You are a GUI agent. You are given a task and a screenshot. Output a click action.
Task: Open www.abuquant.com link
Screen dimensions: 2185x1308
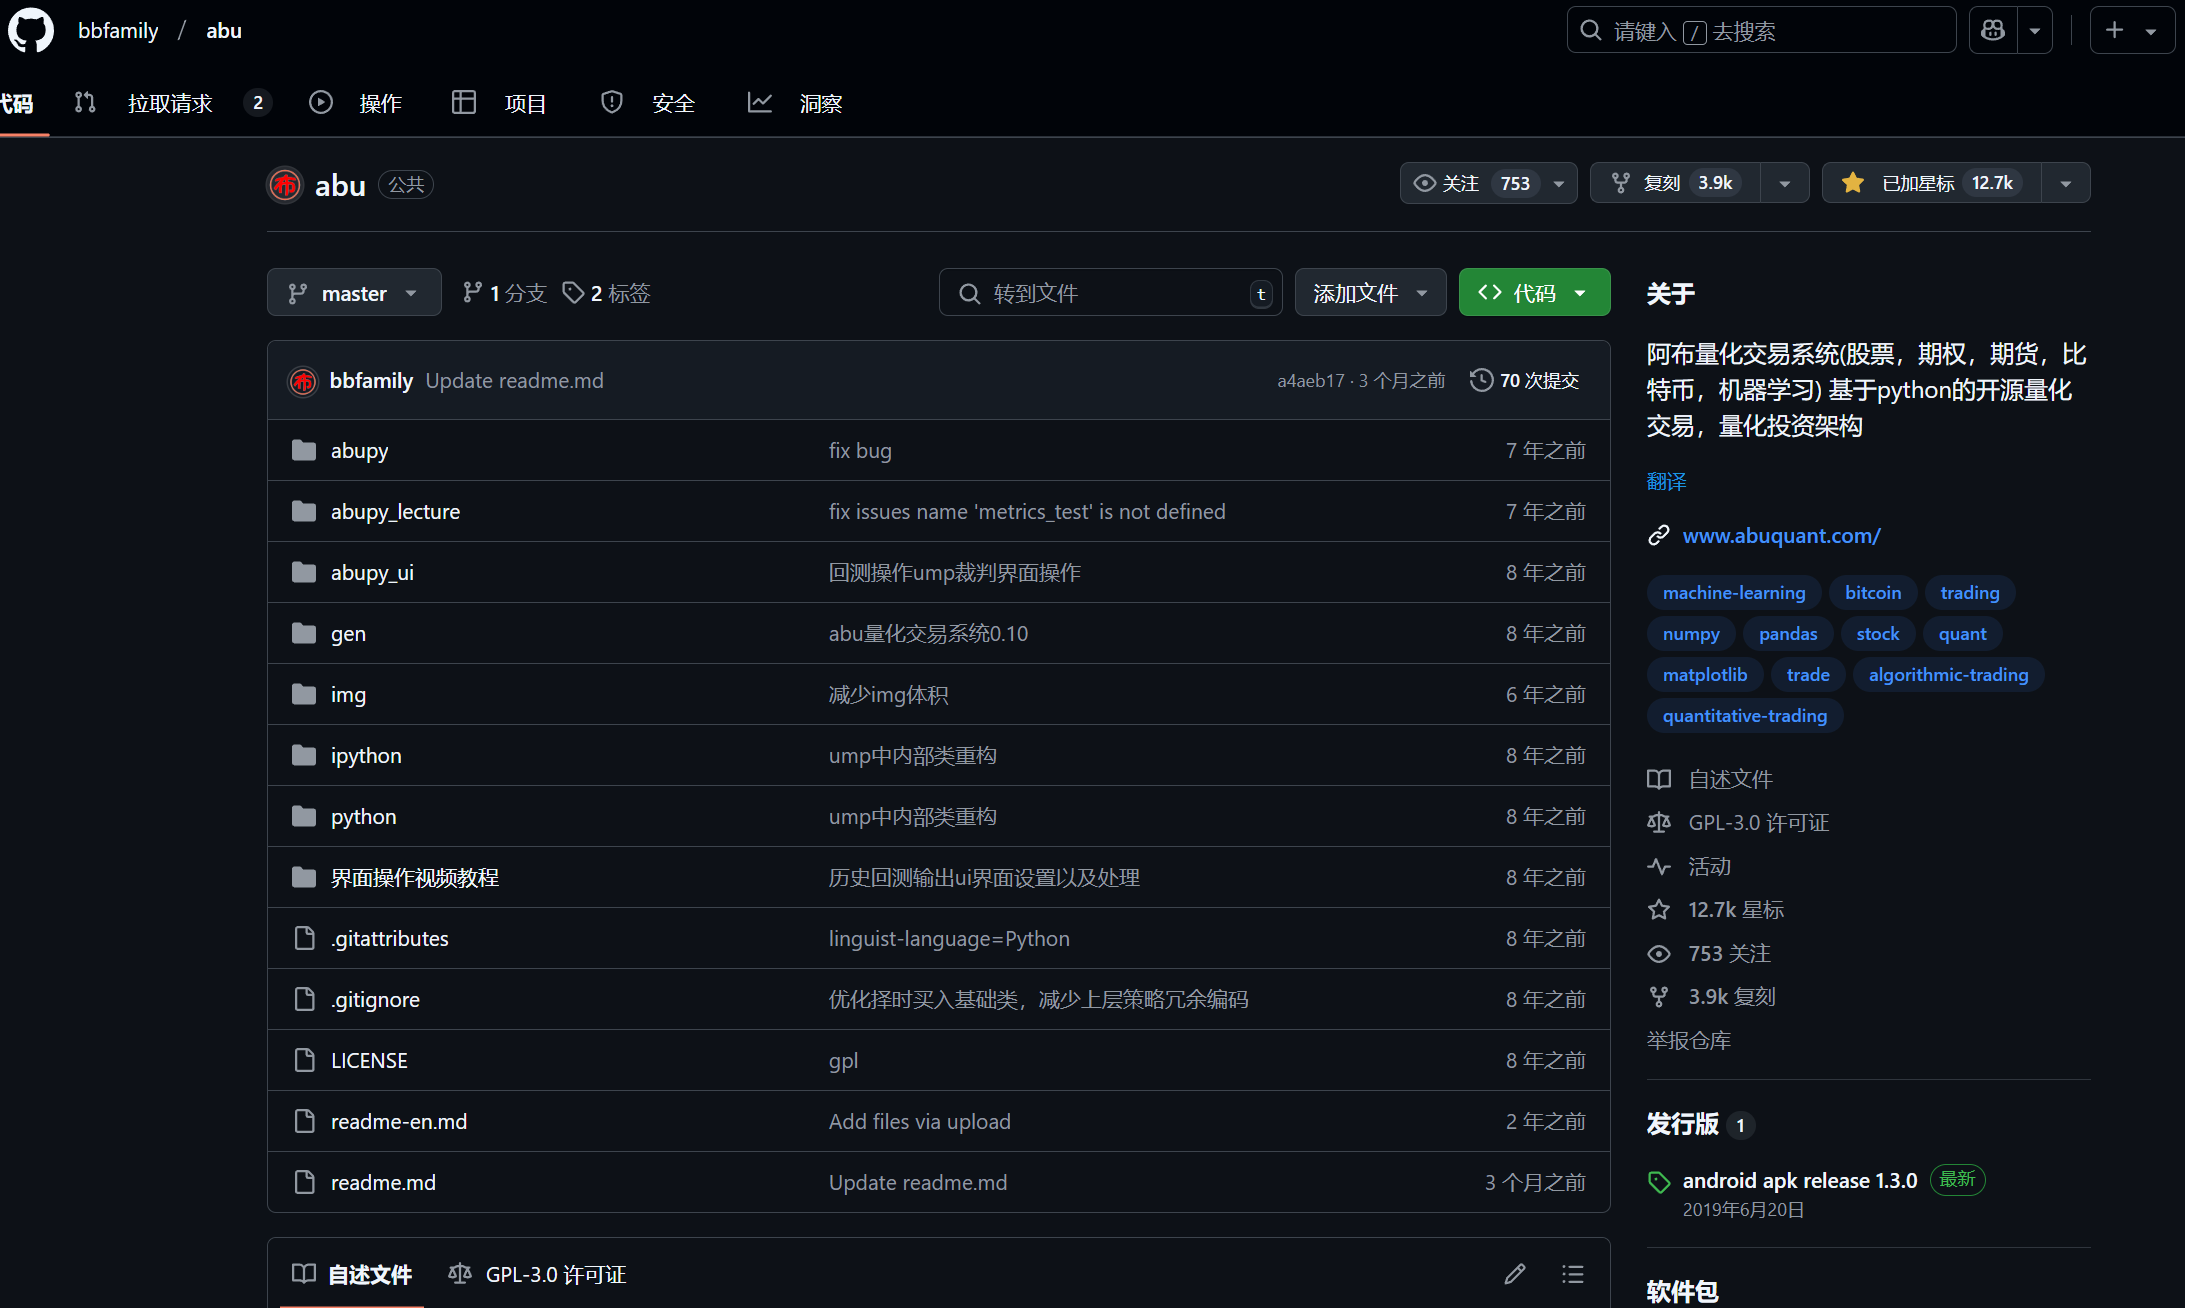1781,536
